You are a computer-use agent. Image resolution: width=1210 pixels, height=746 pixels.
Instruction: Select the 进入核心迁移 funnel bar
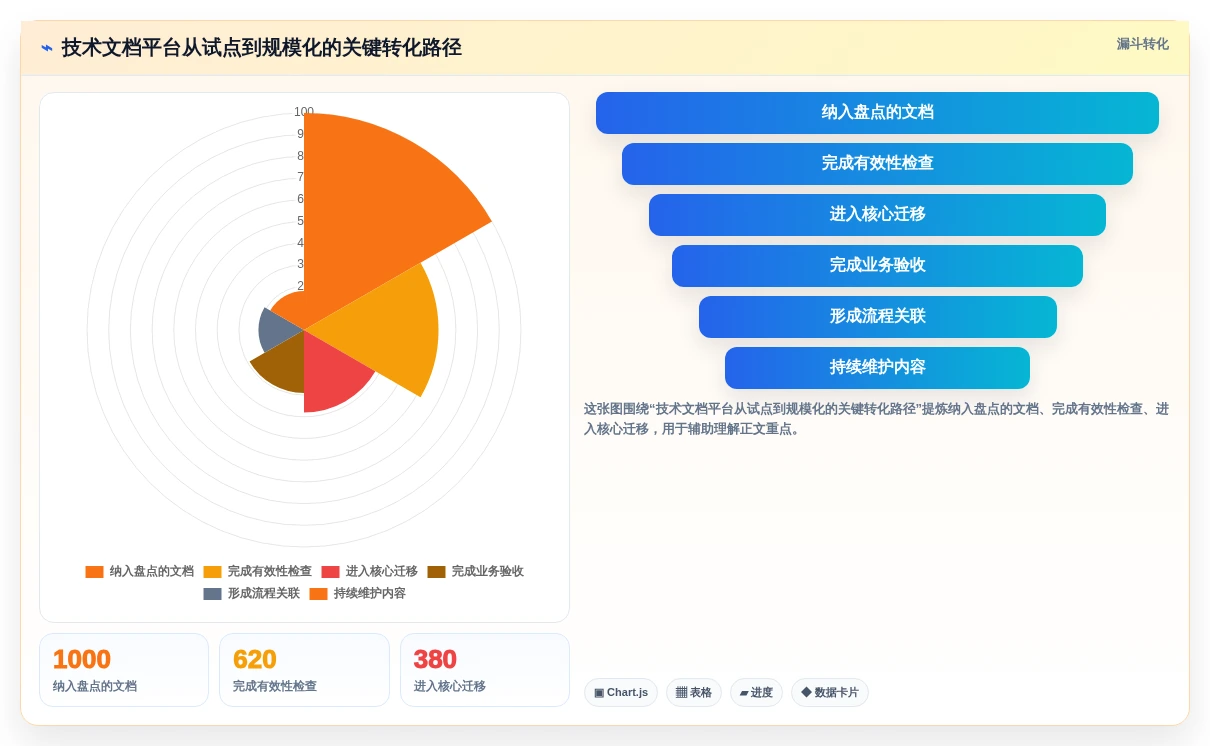tap(877, 215)
